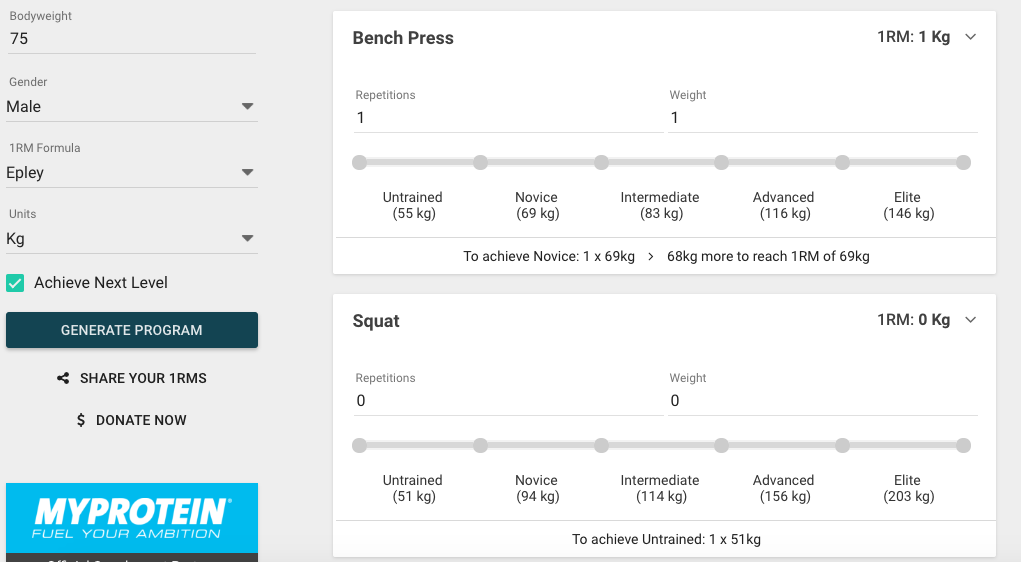Click the Squat slider's Elite end marker
Image resolution: width=1021 pixels, height=562 pixels.
(x=963, y=445)
